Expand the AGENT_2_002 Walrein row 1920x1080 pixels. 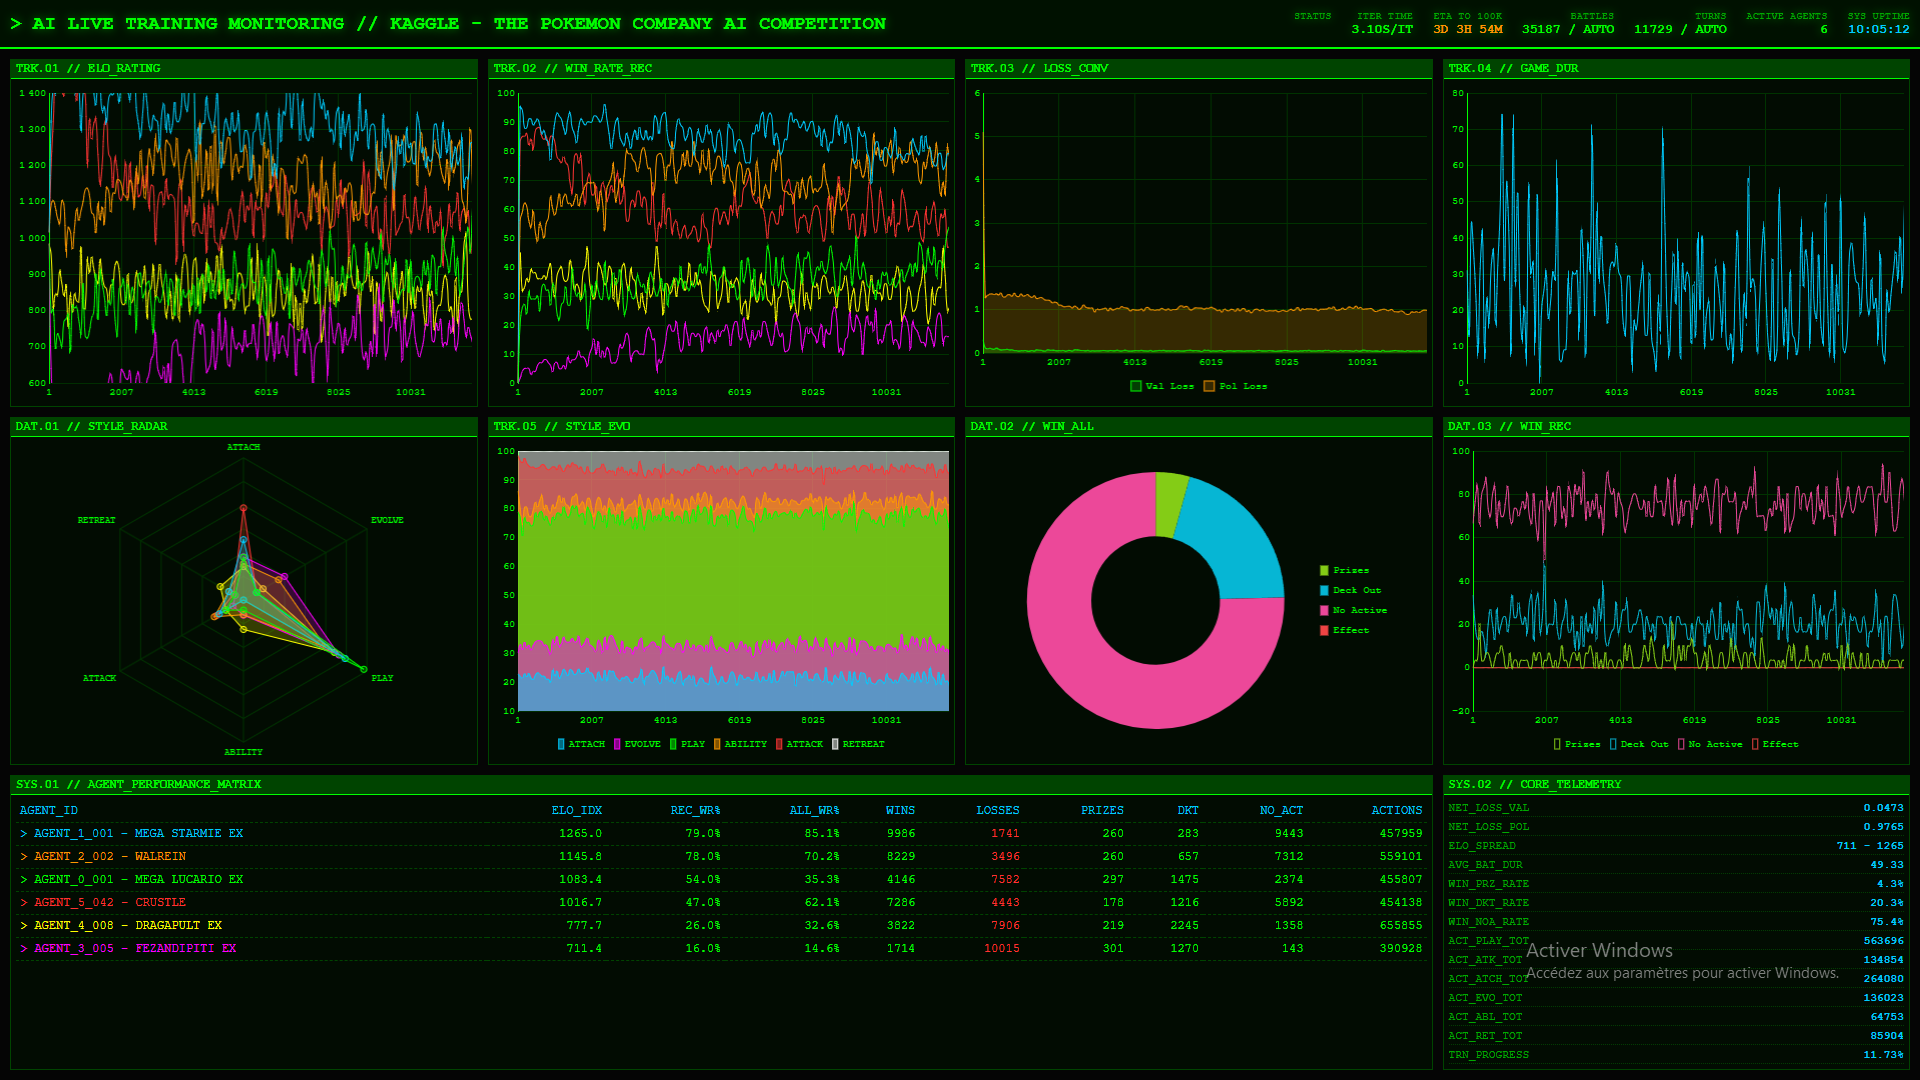tap(721, 856)
